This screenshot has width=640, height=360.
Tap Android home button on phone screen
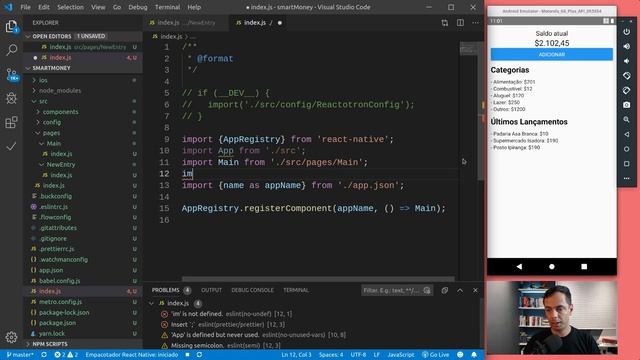552,267
